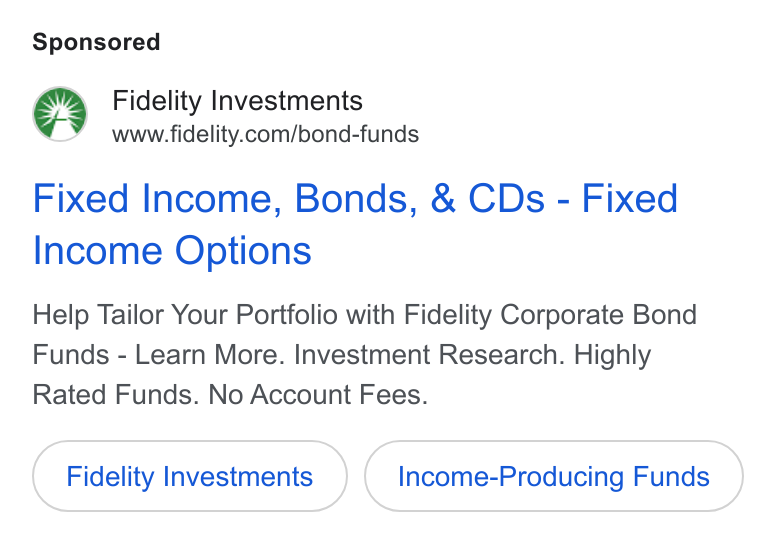This screenshot has height=544, width=760.
Task: Open the Fidelity Investments sitelink pill
Action: [x=190, y=476]
